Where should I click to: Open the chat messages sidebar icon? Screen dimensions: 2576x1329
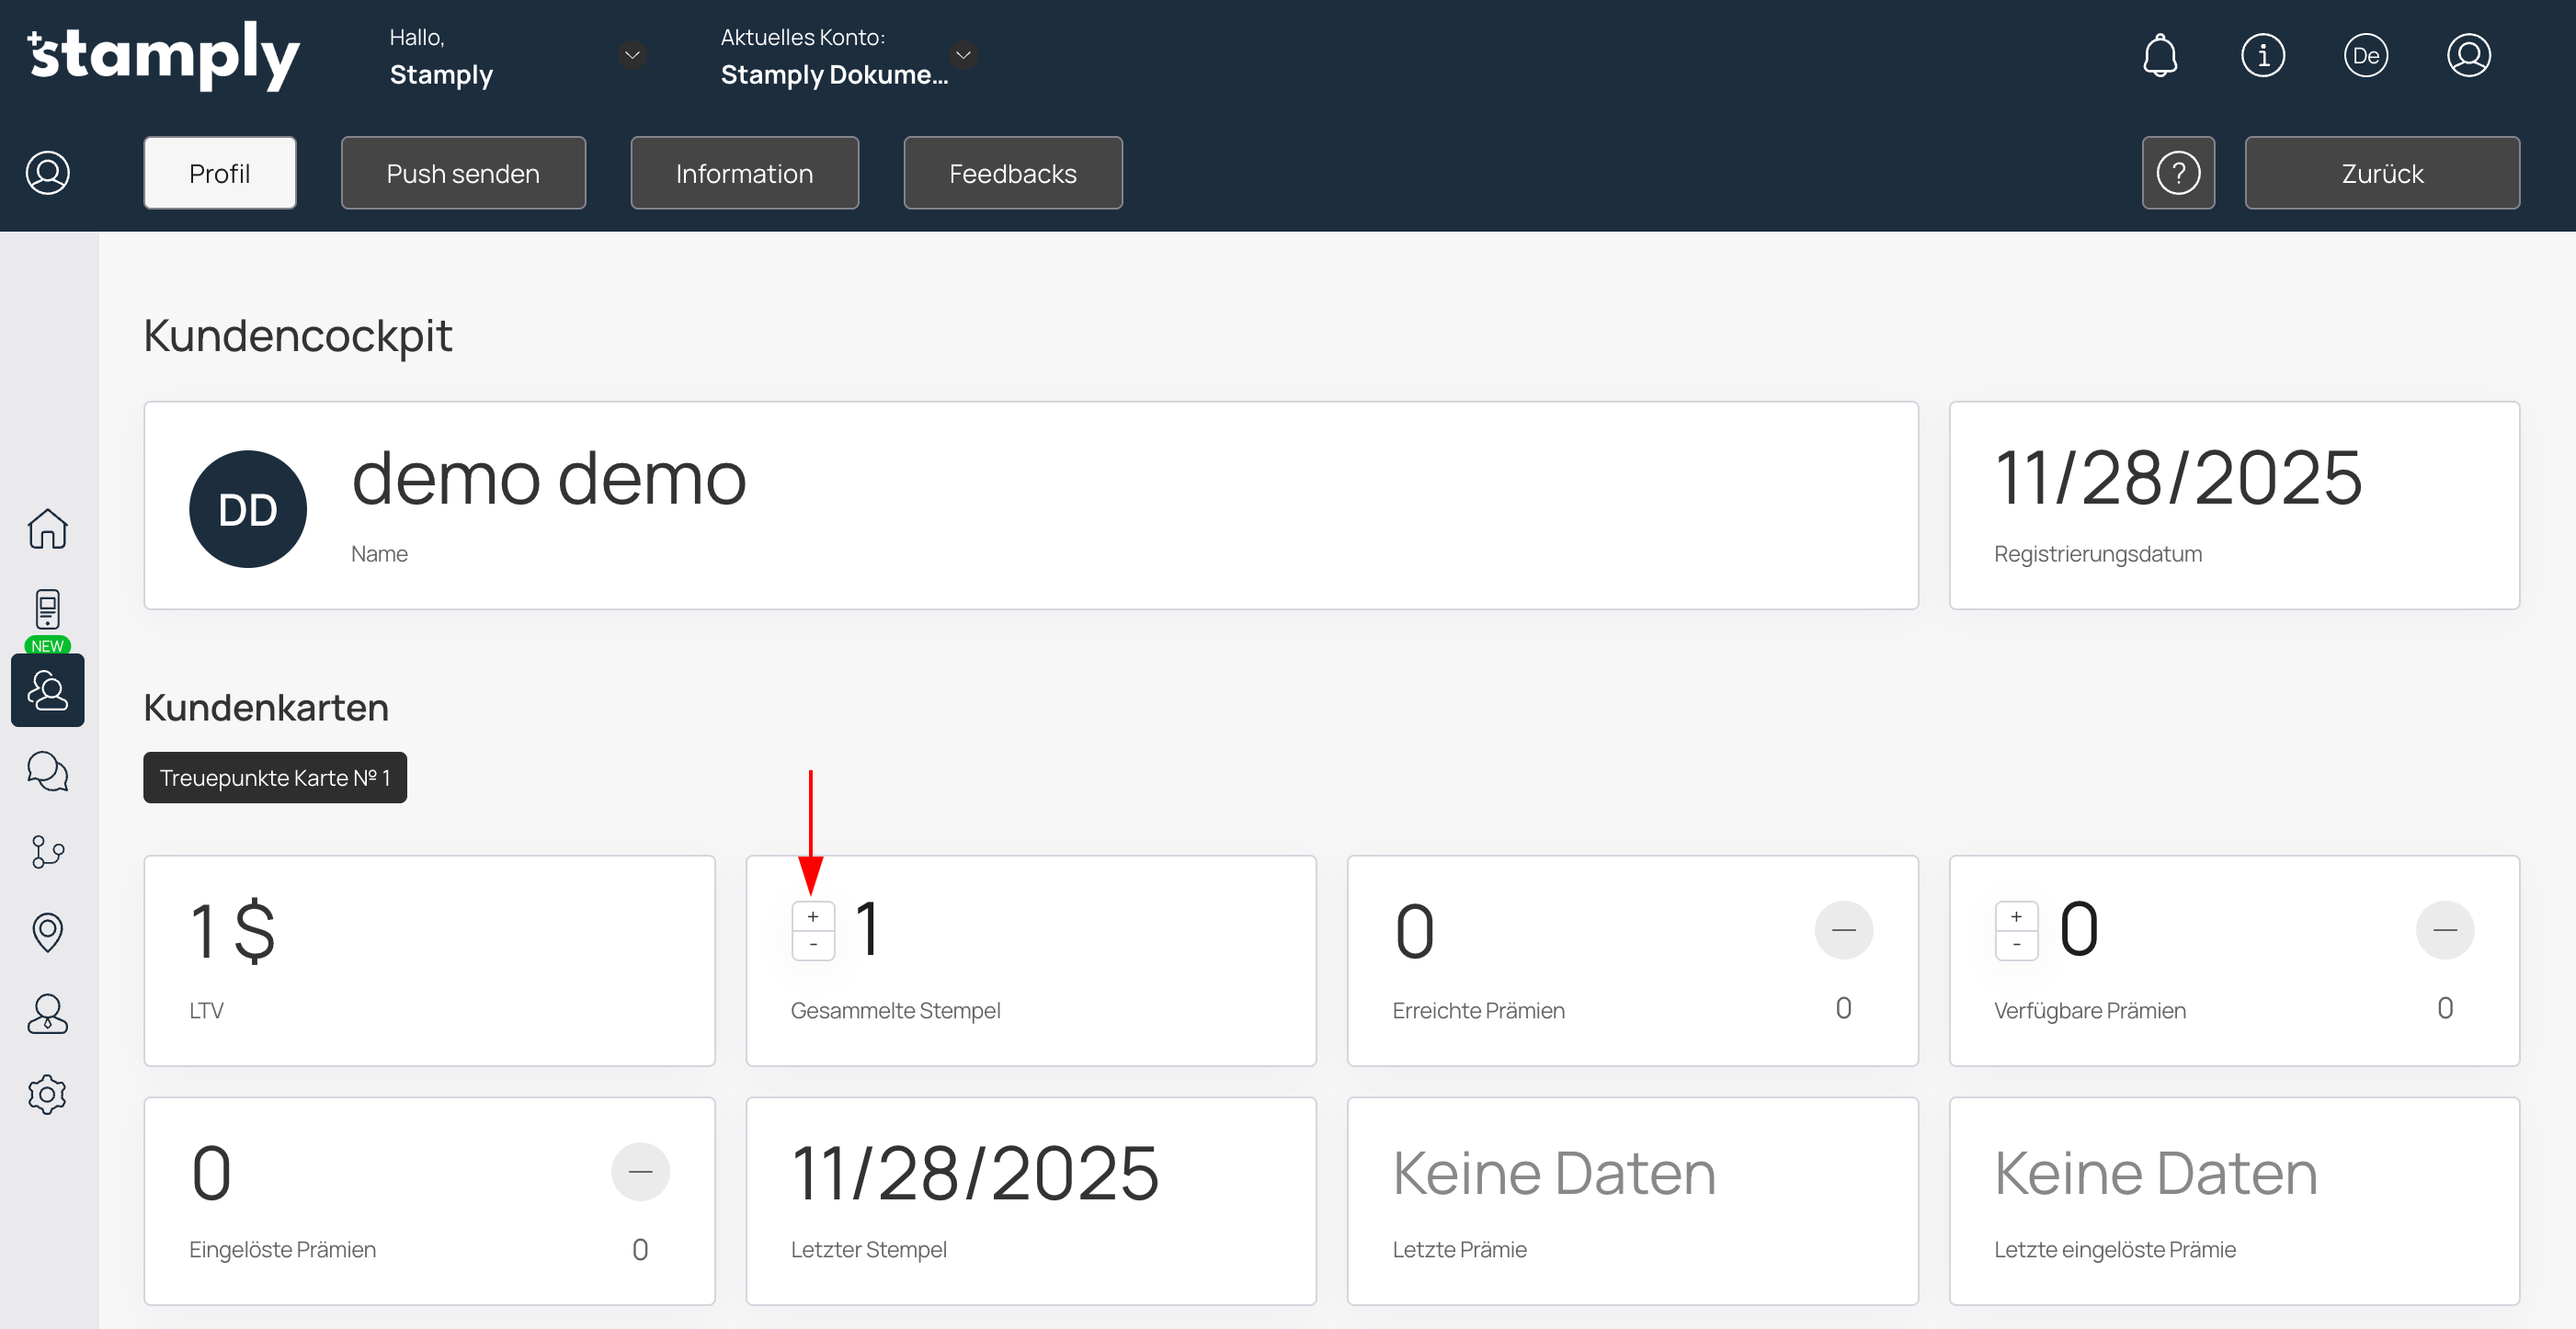click(x=47, y=771)
